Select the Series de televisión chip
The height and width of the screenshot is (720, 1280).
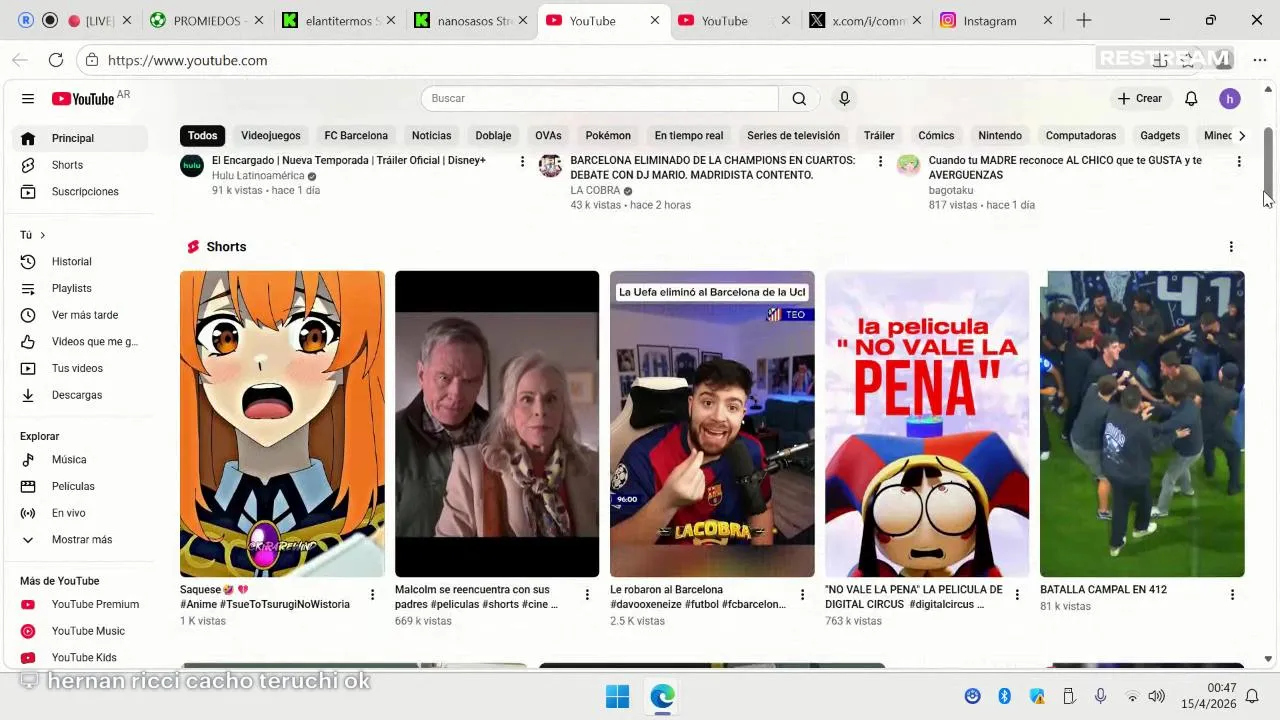pos(793,135)
